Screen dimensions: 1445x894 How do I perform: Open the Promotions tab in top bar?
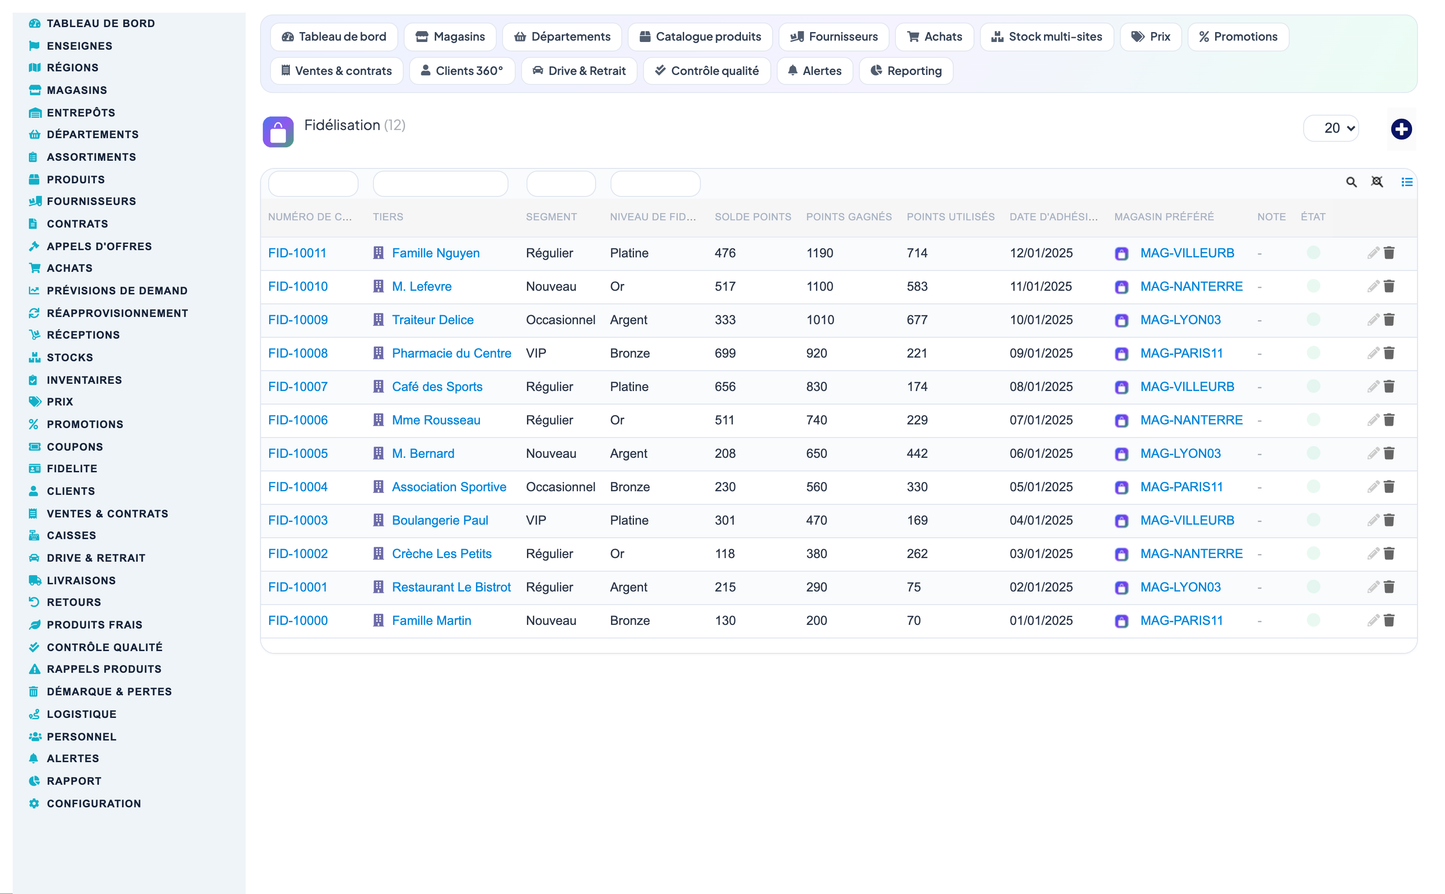1238,37
